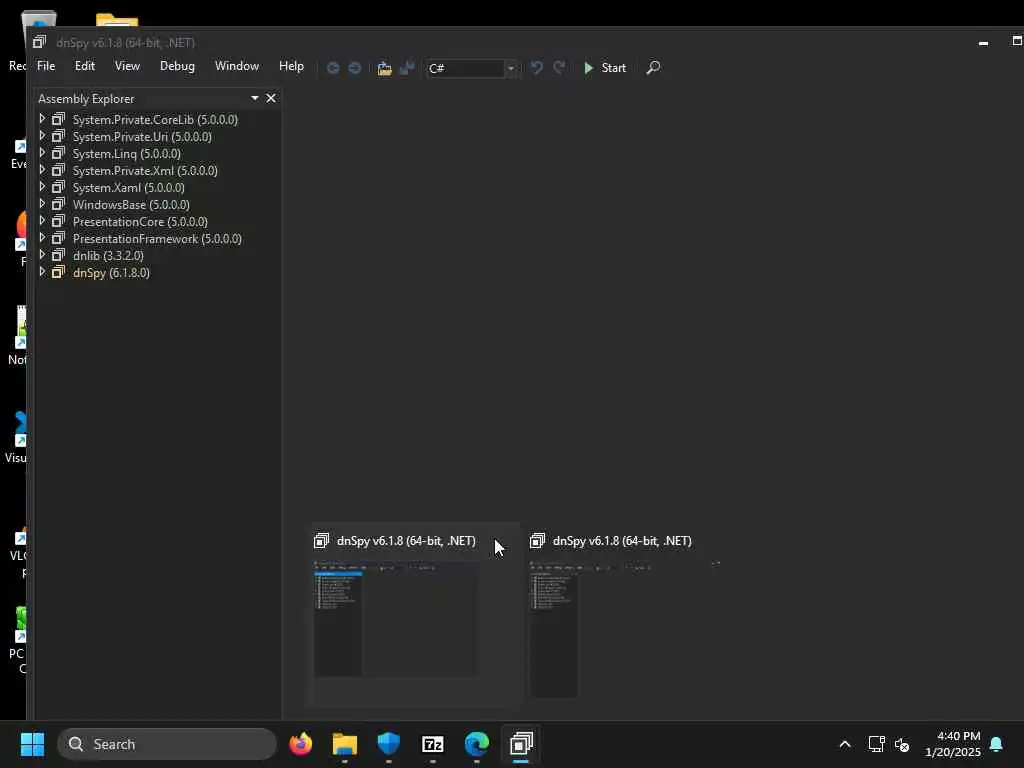Expand dnSpy (6.1.8.0) assembly node
The height and width of the screenshot is (768, 1024).
[x=42, y=272]
